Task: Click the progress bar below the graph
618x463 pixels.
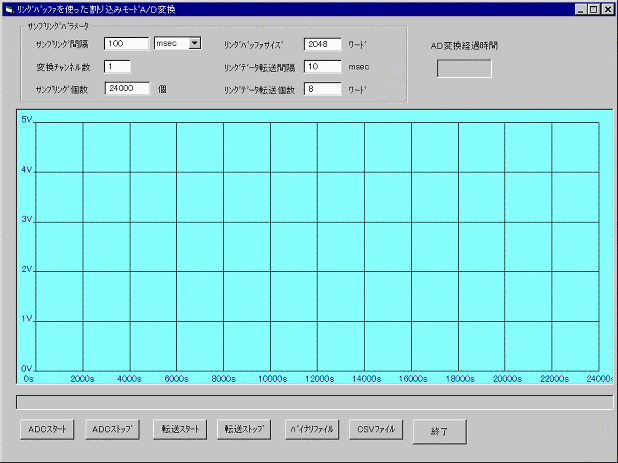Action: tap(313, 402)
